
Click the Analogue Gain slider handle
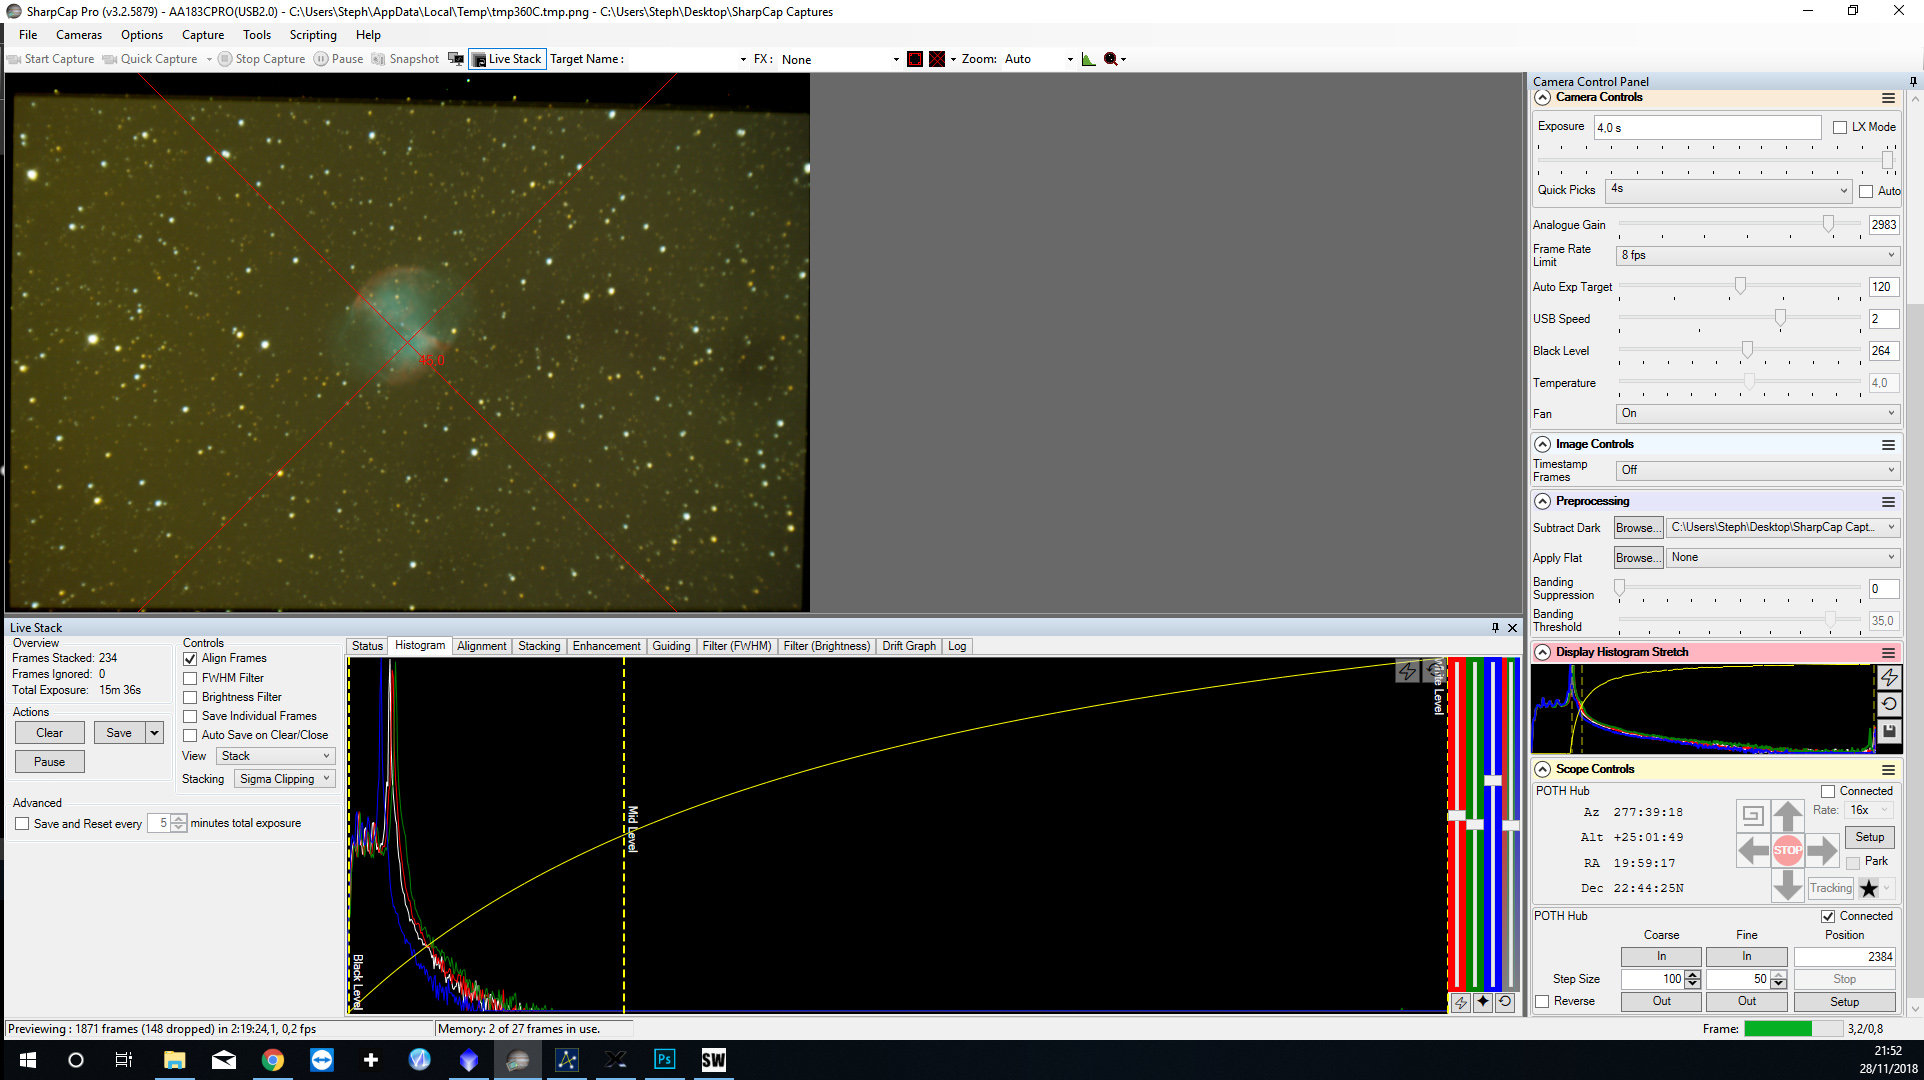click(x=1828, y=225)
